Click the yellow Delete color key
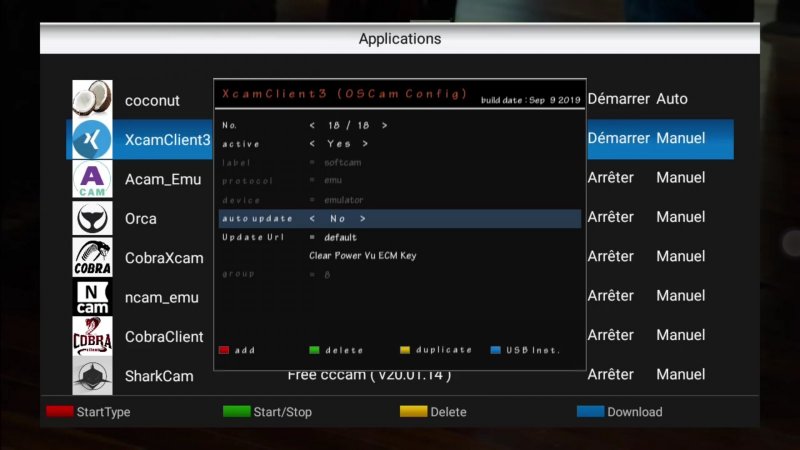This screenshot has height=450, width=800. (413, 411)
